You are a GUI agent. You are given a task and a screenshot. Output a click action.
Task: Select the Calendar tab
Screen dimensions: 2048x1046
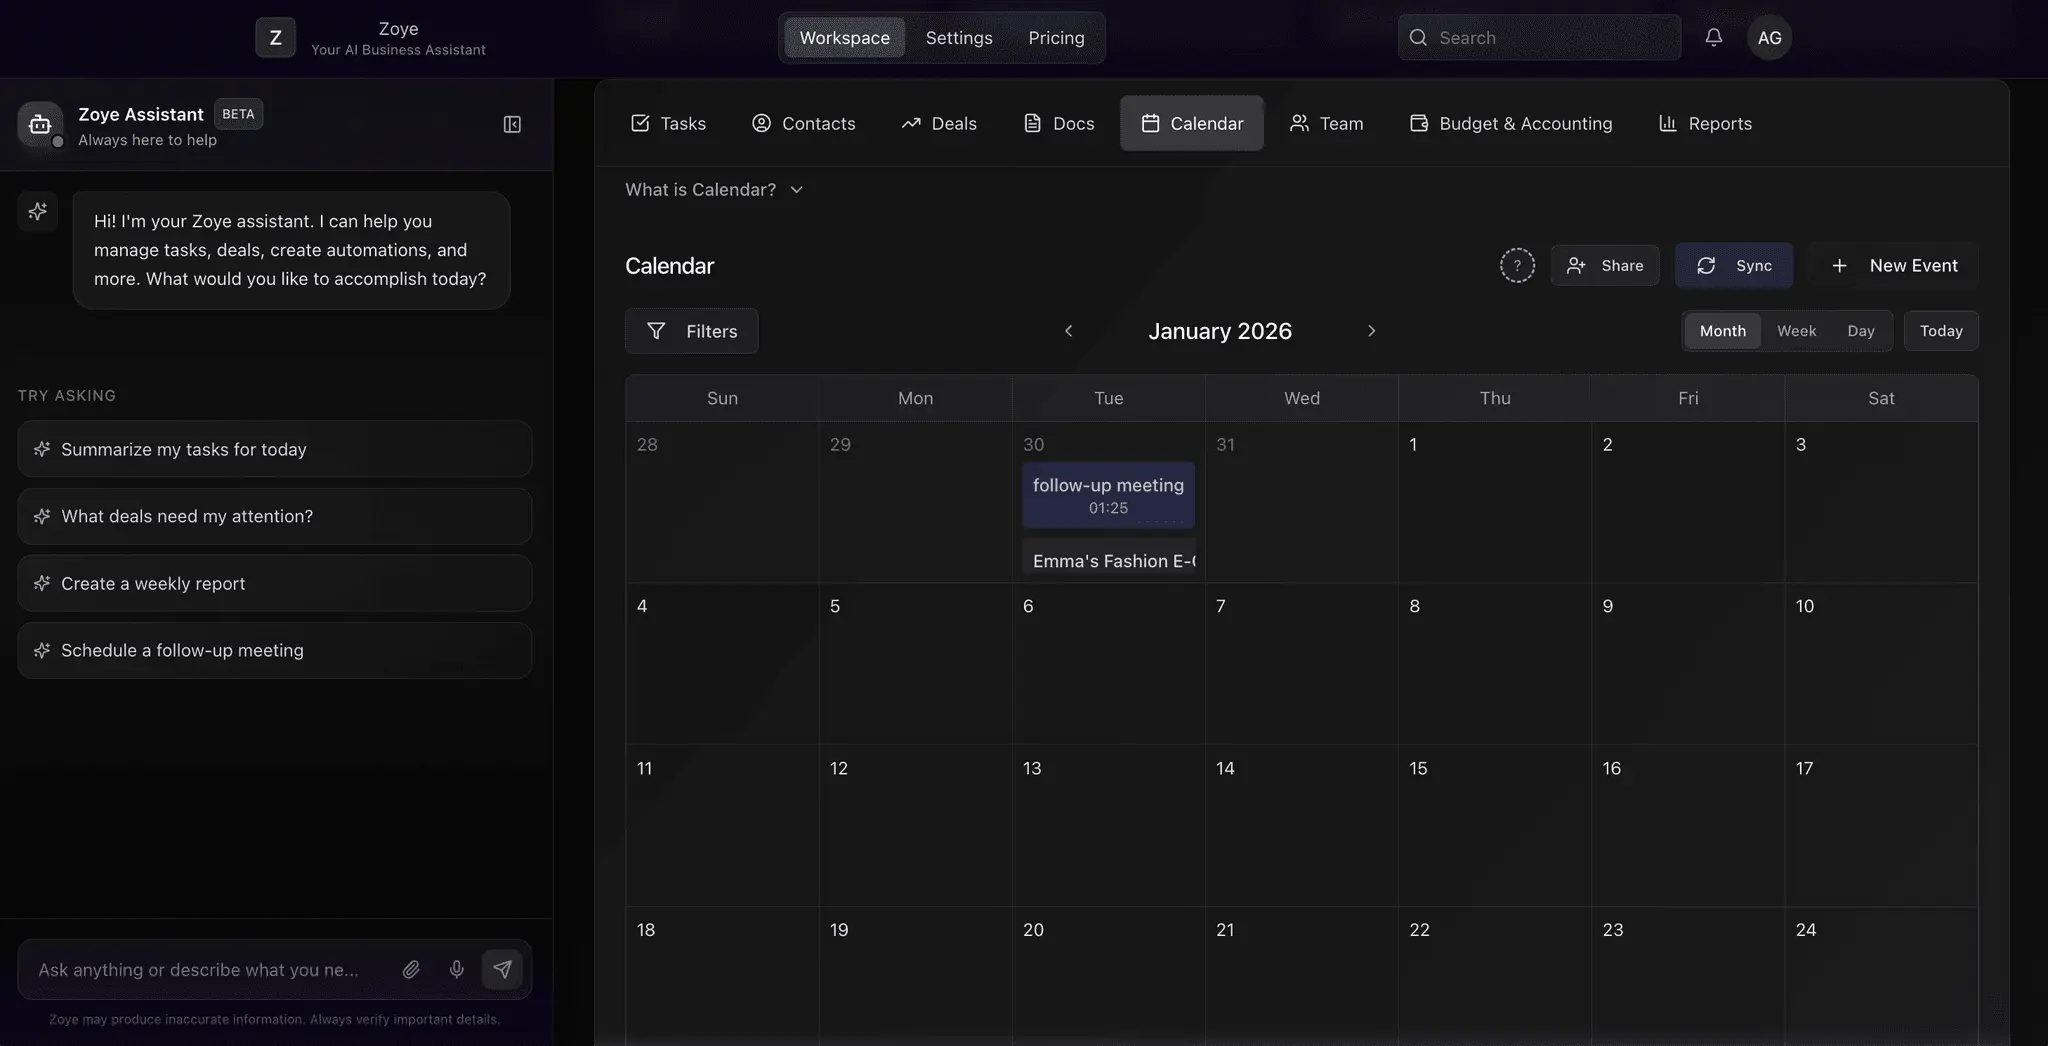click(1192, 123)
